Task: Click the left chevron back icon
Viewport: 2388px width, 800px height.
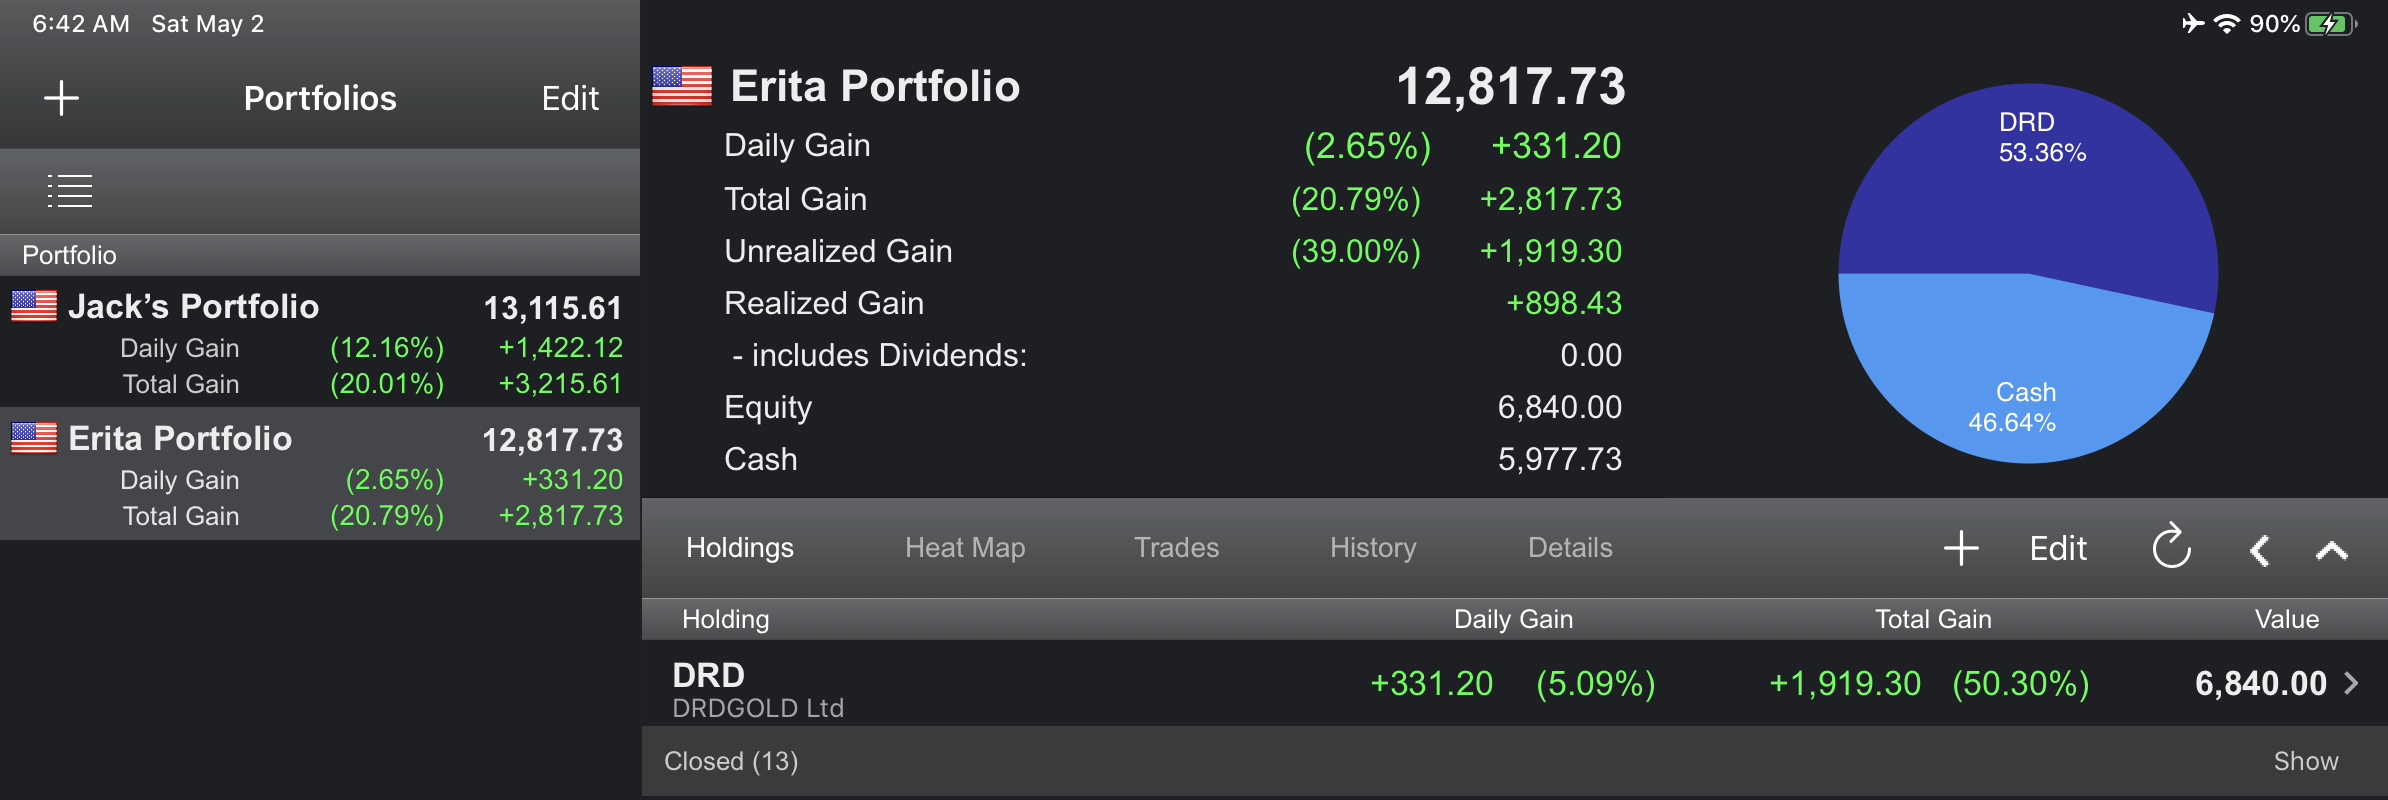Action: click(2259, 550)
